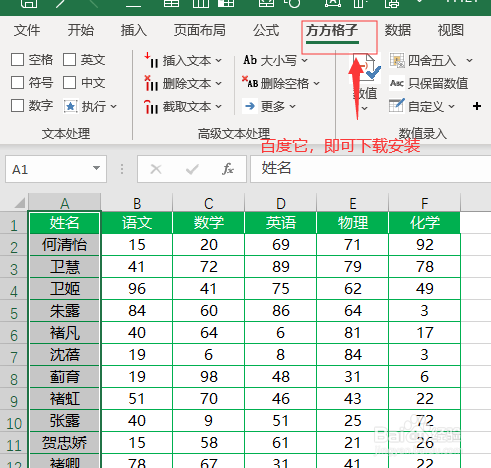Click header cell 物理
This screenshot has height=468, width=491.
(353, 223)
